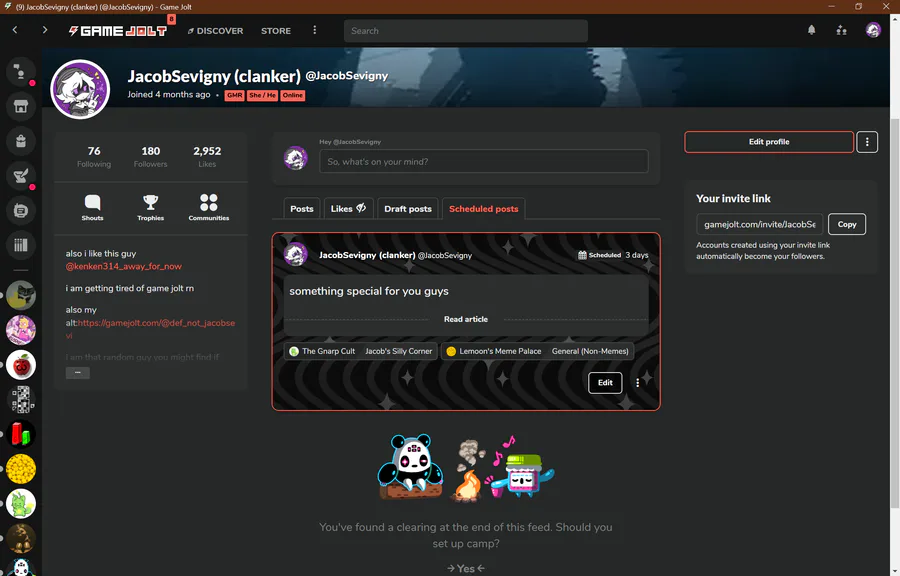View the 2,952 Likes count

tap(207, 157)
